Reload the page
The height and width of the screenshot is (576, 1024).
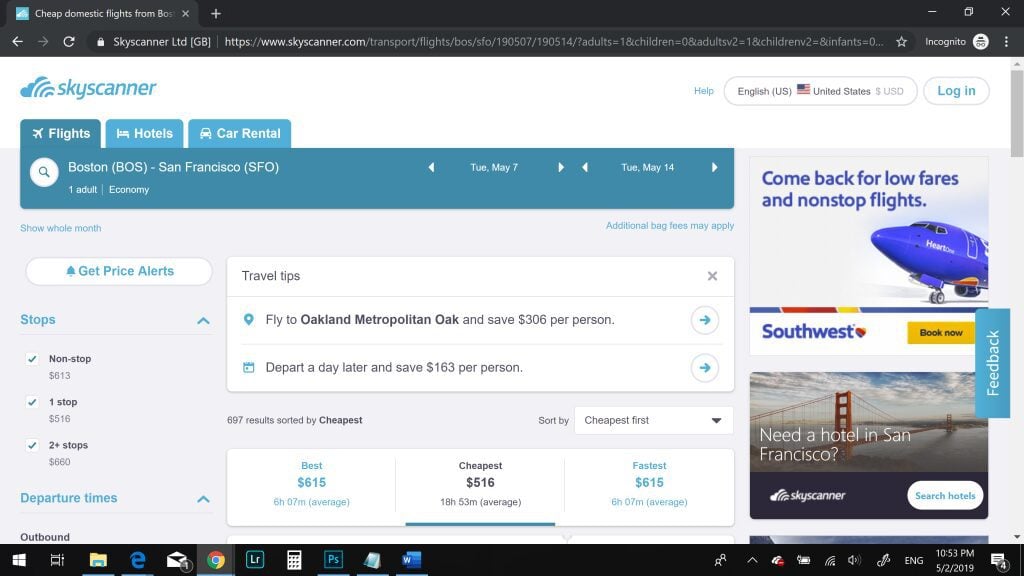click(69, 41)
